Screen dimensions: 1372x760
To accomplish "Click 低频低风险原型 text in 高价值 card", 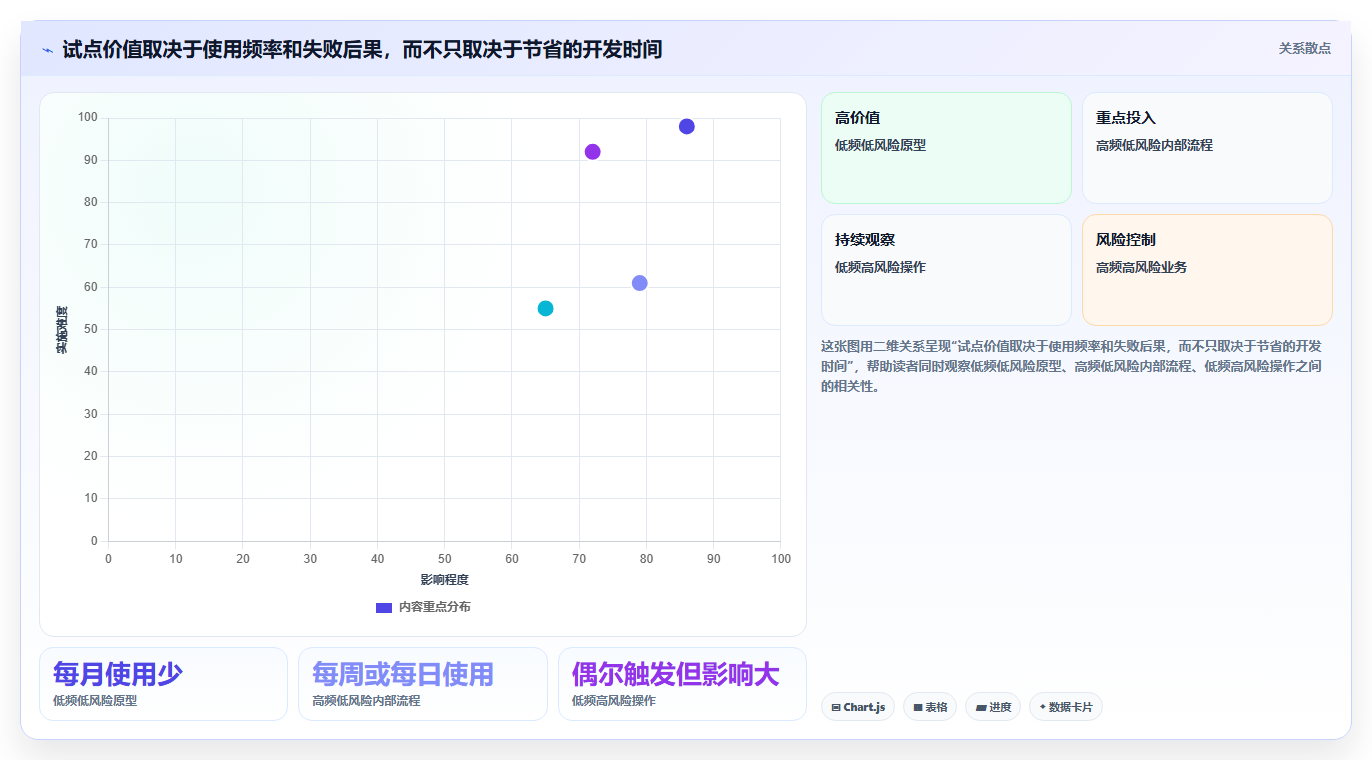I will point(881,145).
